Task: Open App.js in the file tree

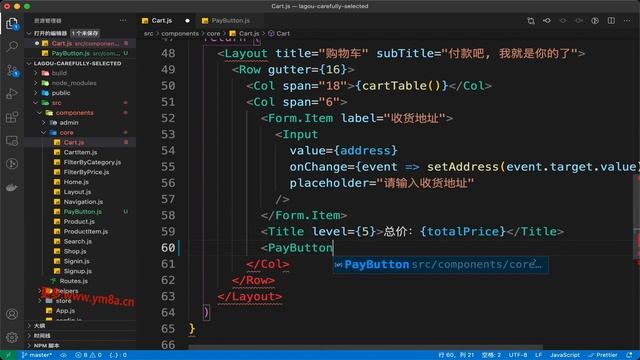Action: 65,311
